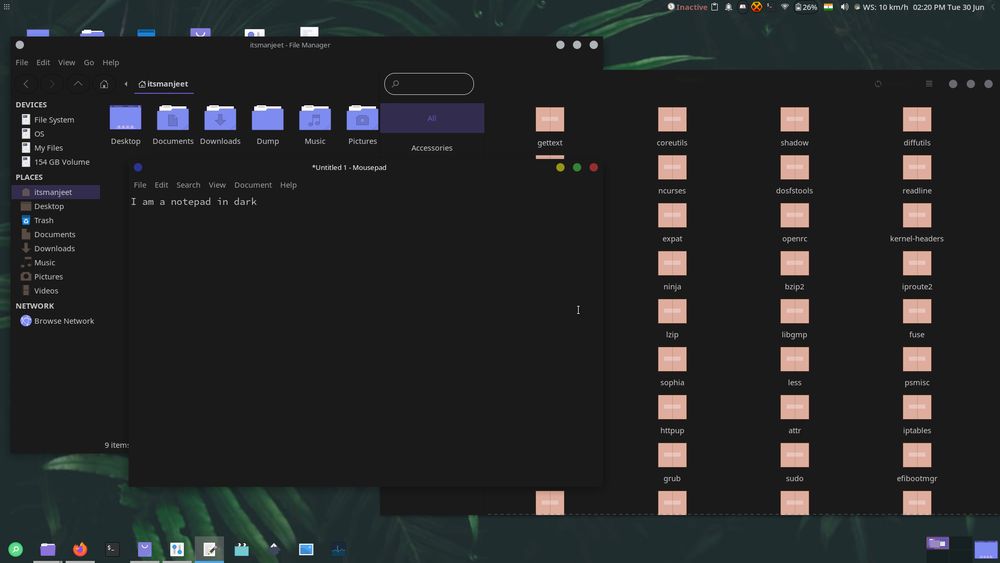Viewport: 1000px width, 563px height.
Task: Go to home folder via toolbar icon
Action: 103,84
